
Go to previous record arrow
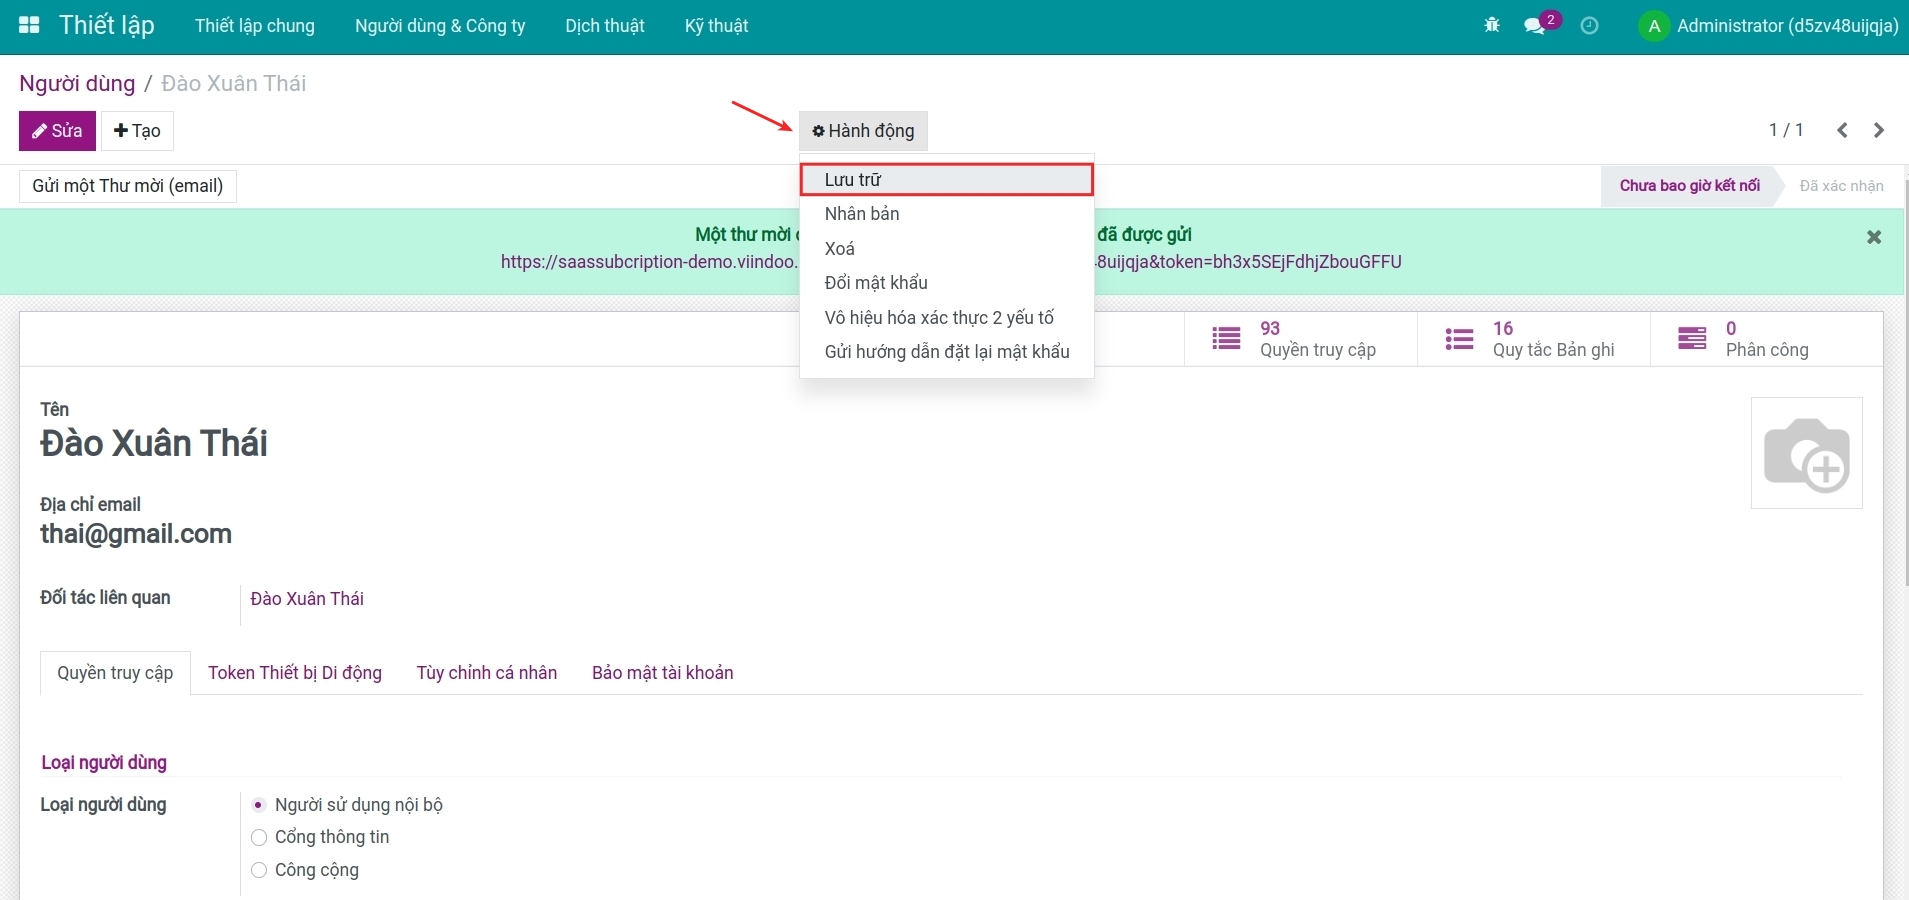(1842, 130)
